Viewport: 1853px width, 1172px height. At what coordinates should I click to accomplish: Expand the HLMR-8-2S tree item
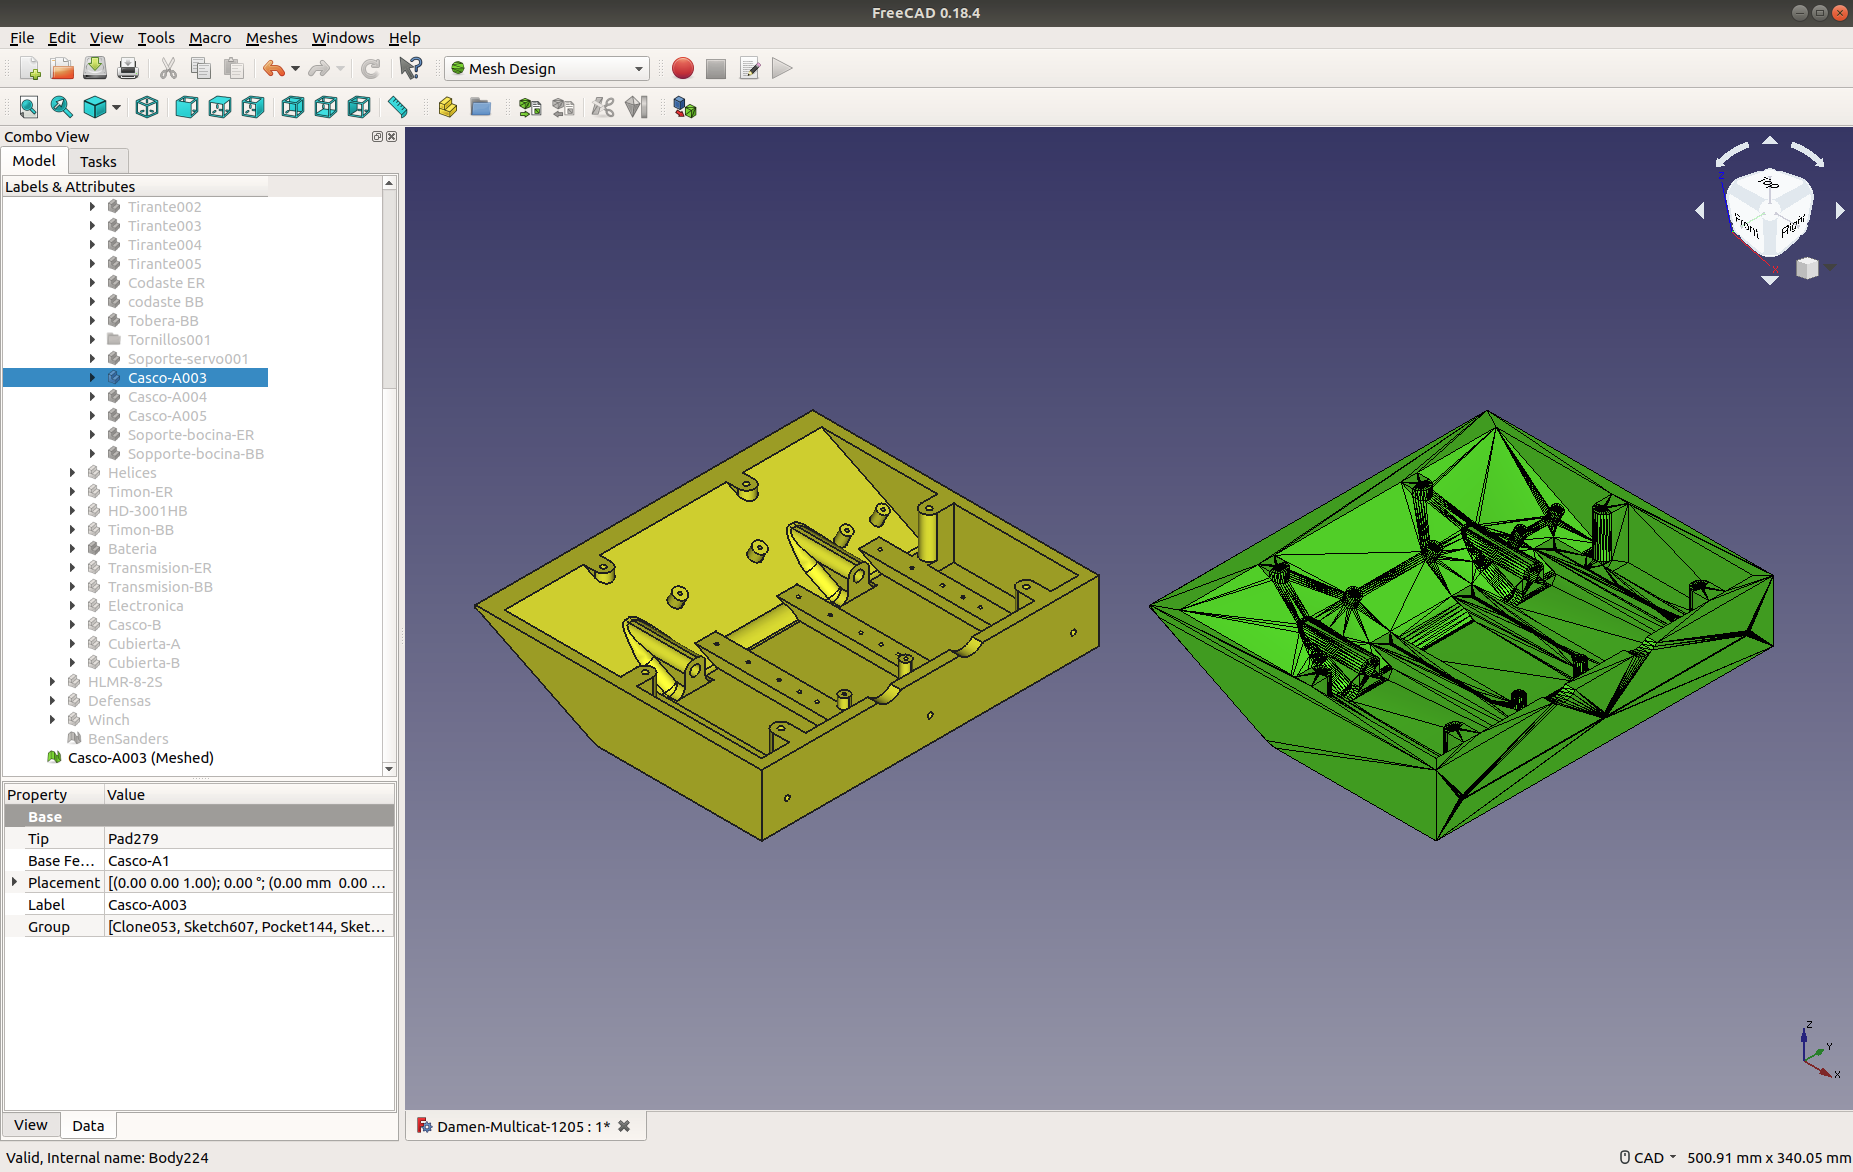coord(52,682)
